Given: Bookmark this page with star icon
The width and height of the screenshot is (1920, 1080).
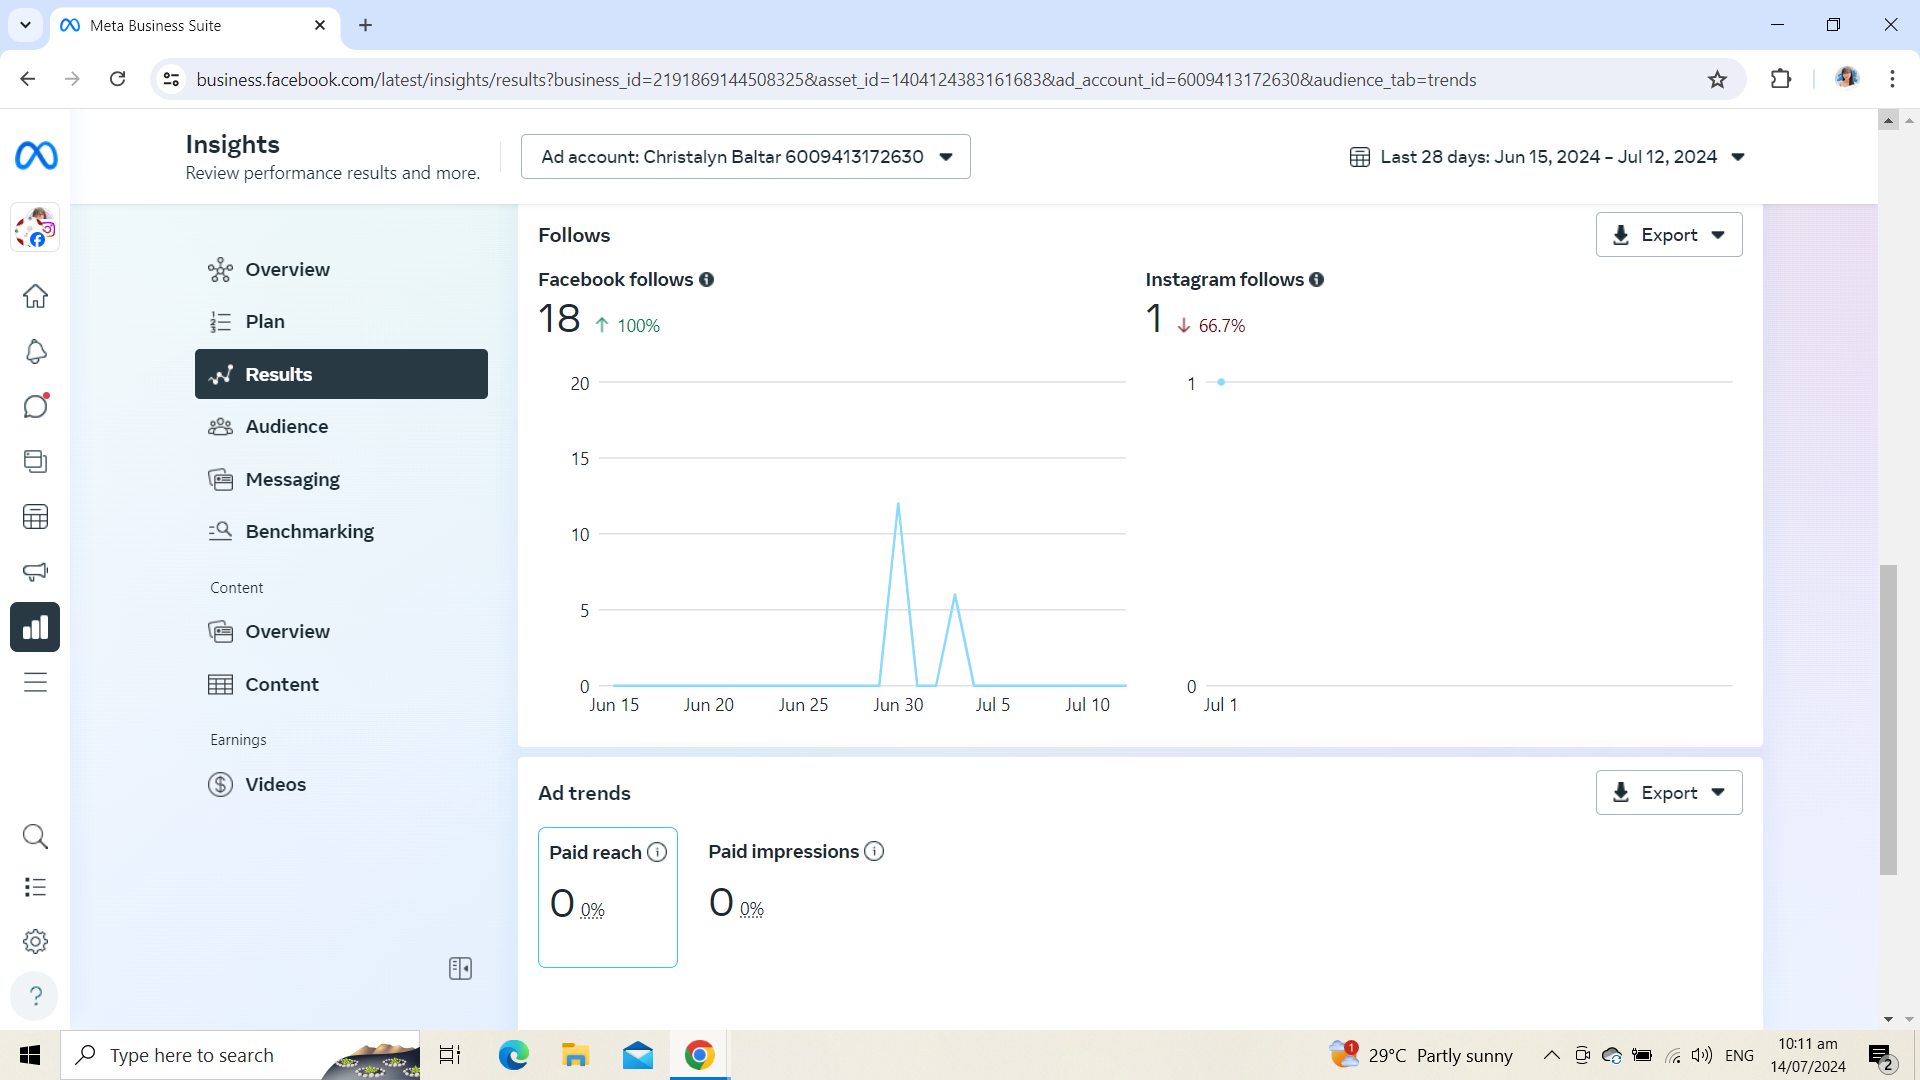Looking at the screenshot, I should [1718, 80].
